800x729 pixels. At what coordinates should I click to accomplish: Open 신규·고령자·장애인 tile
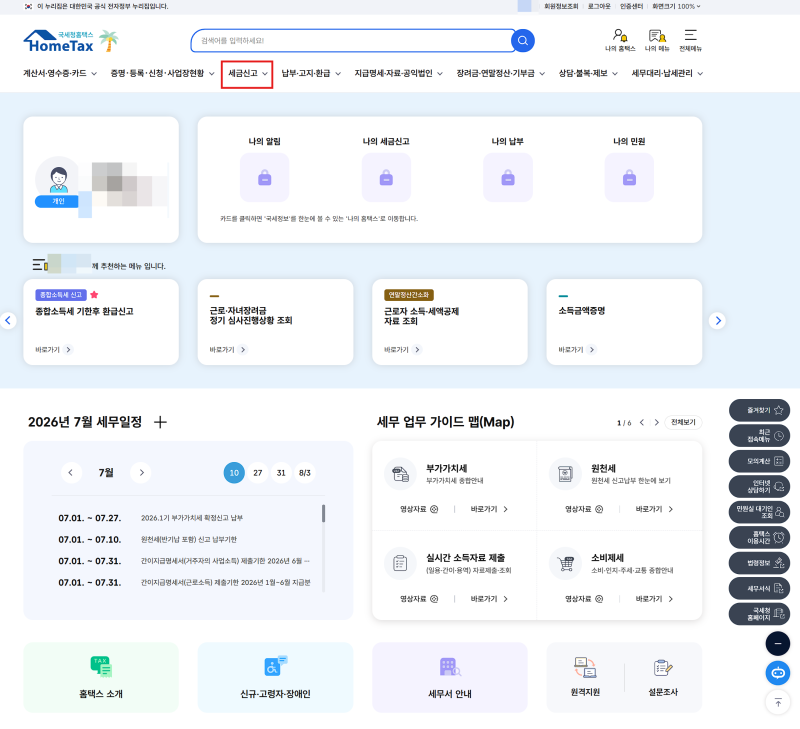tap(276, 677)
